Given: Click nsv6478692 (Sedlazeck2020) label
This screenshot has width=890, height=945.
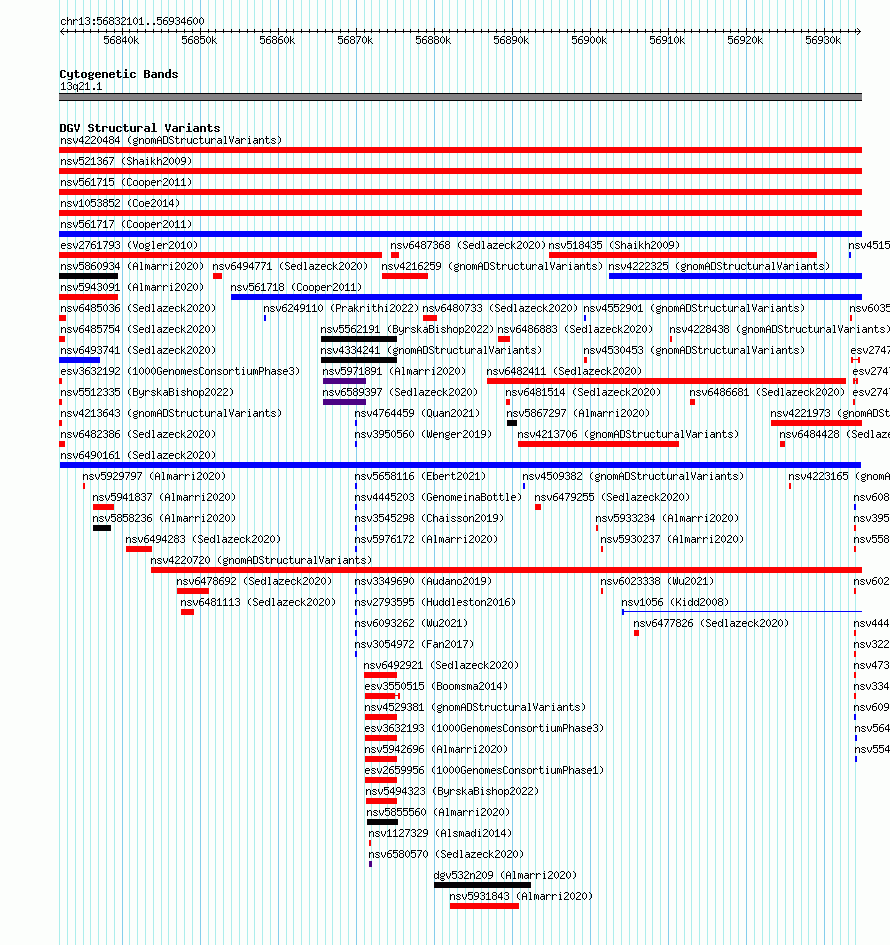Looking at the screenshot, I should pyautogui.click(x=254, y=582).
